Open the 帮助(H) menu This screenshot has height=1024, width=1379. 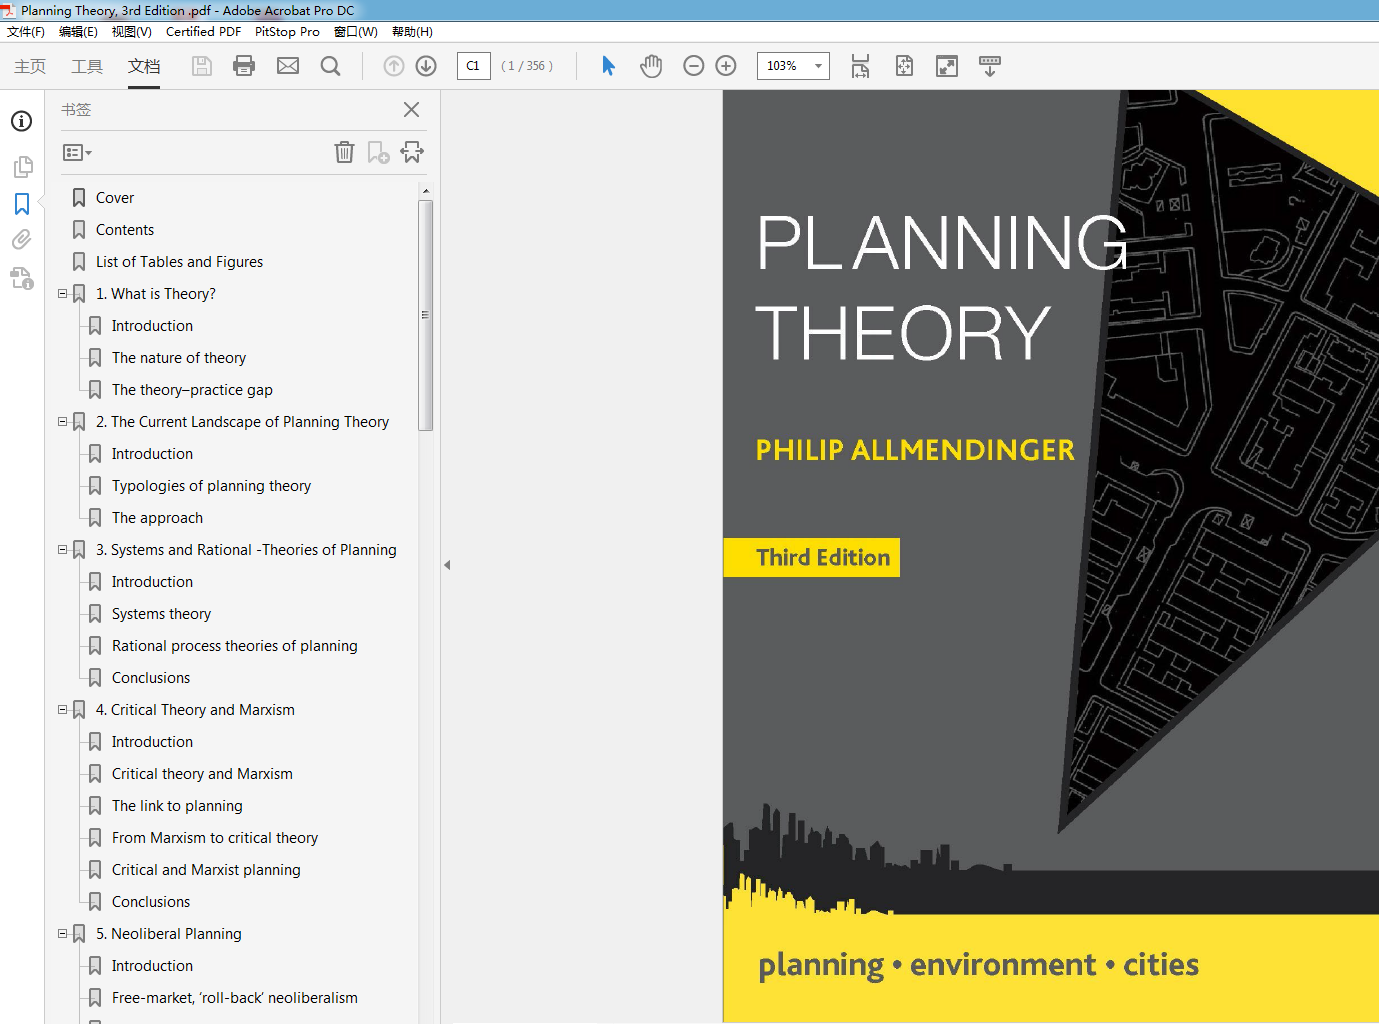(x=412, y=32)
